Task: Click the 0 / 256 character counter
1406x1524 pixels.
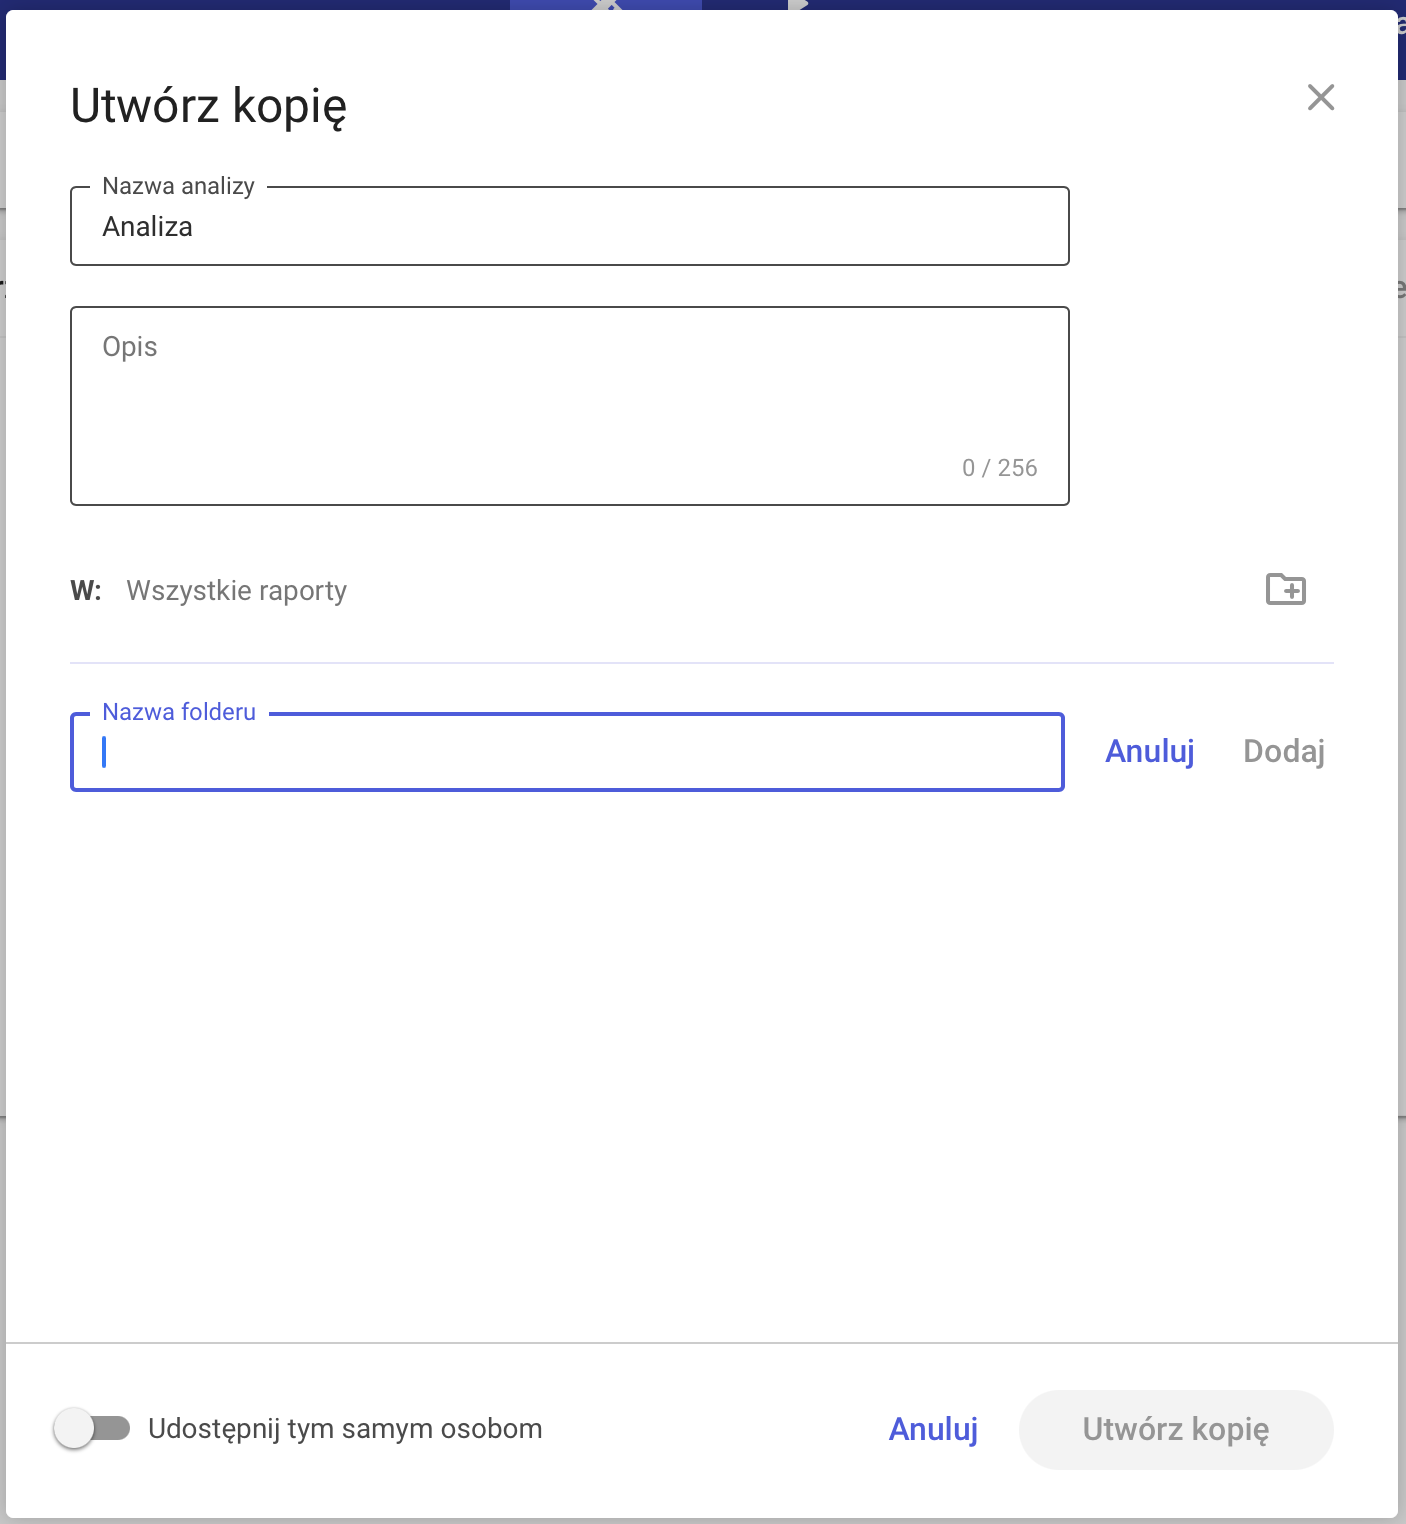Action: (999, 468)
